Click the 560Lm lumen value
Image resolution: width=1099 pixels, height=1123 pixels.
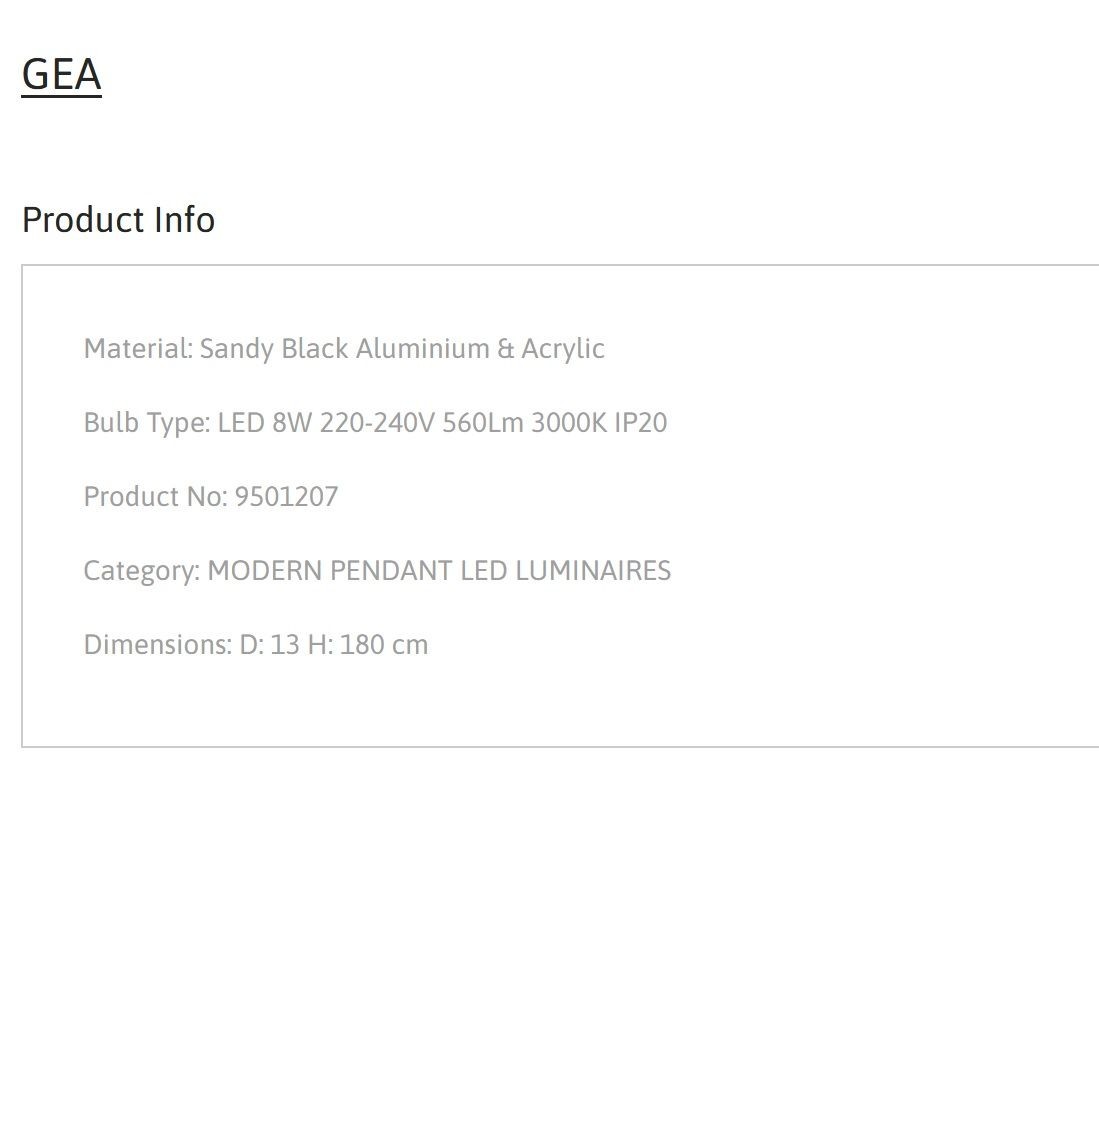(x=483, y=423)
